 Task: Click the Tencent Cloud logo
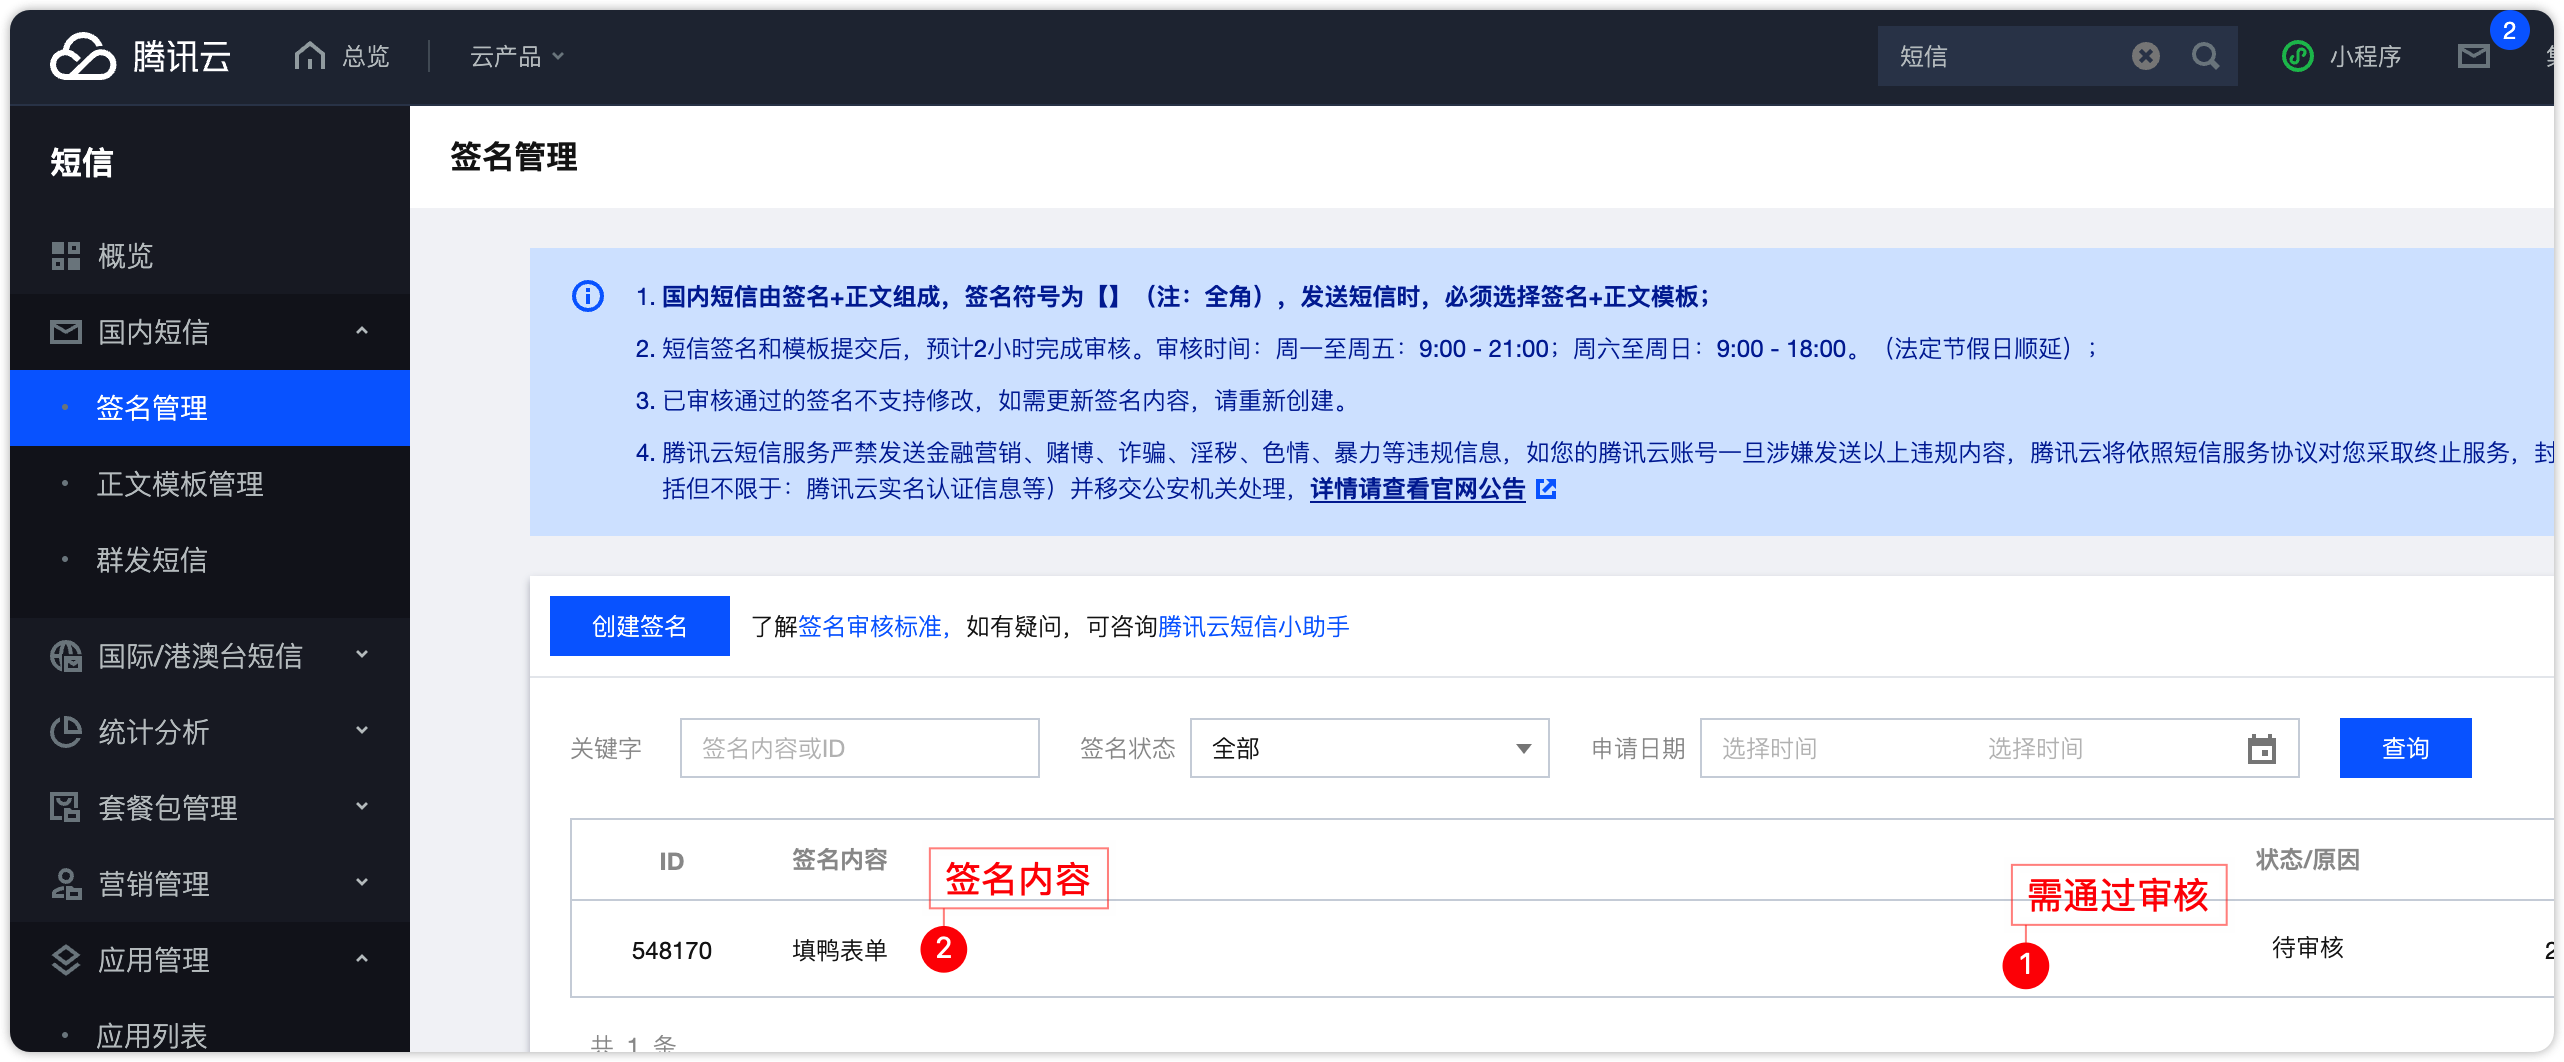140,56
